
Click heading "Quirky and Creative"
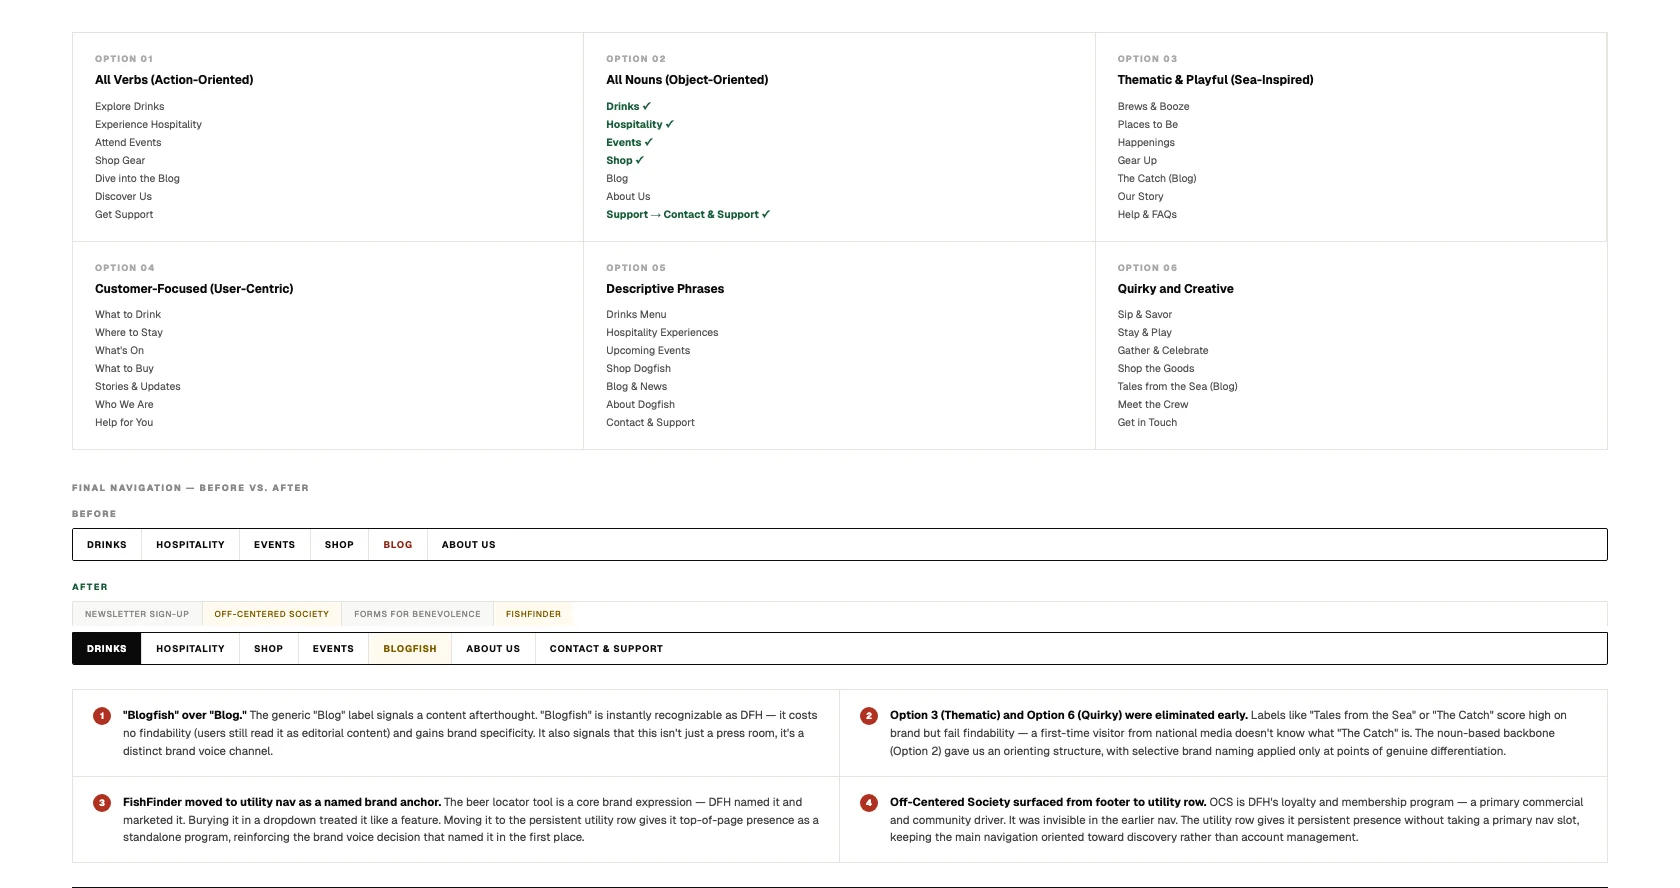(x=1175, y=289)
